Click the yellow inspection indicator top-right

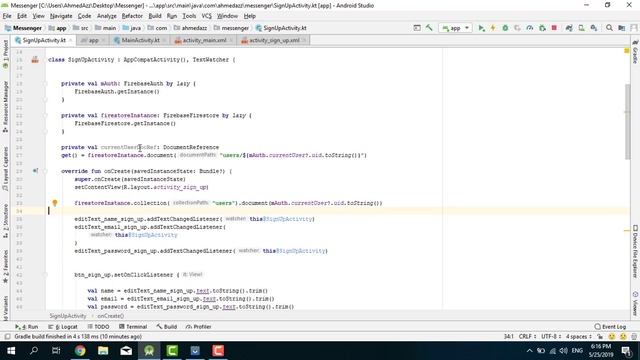pyautogui.click(x=627, y=51)
